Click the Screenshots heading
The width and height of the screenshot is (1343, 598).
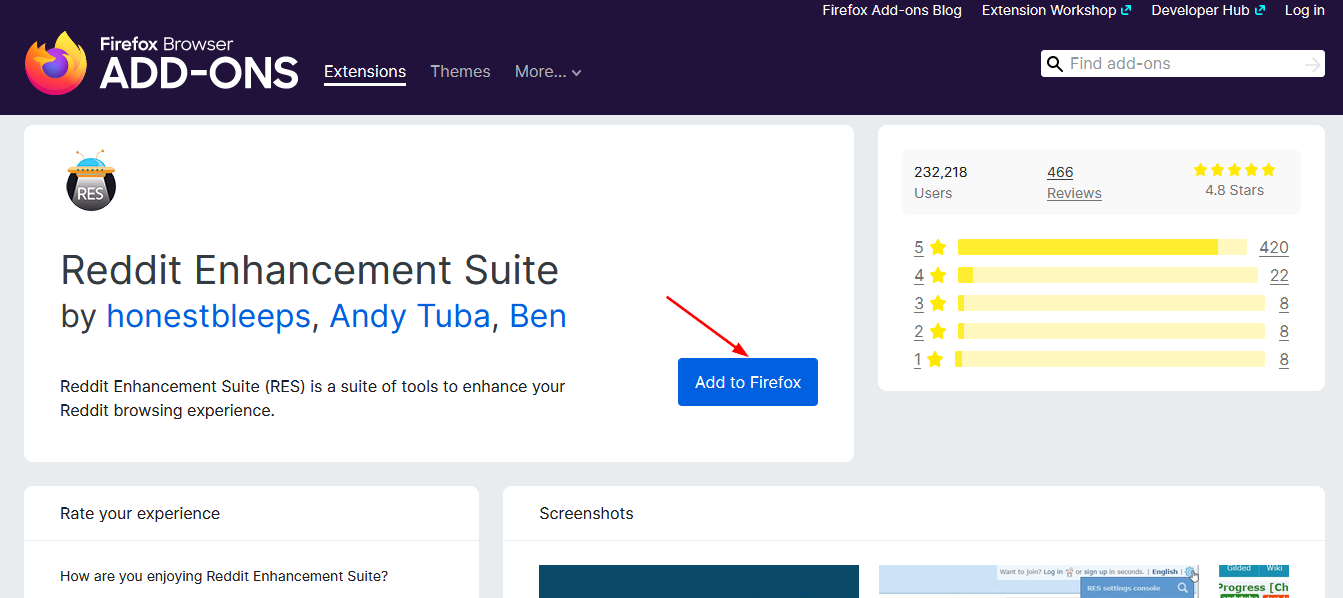point(586,513)
